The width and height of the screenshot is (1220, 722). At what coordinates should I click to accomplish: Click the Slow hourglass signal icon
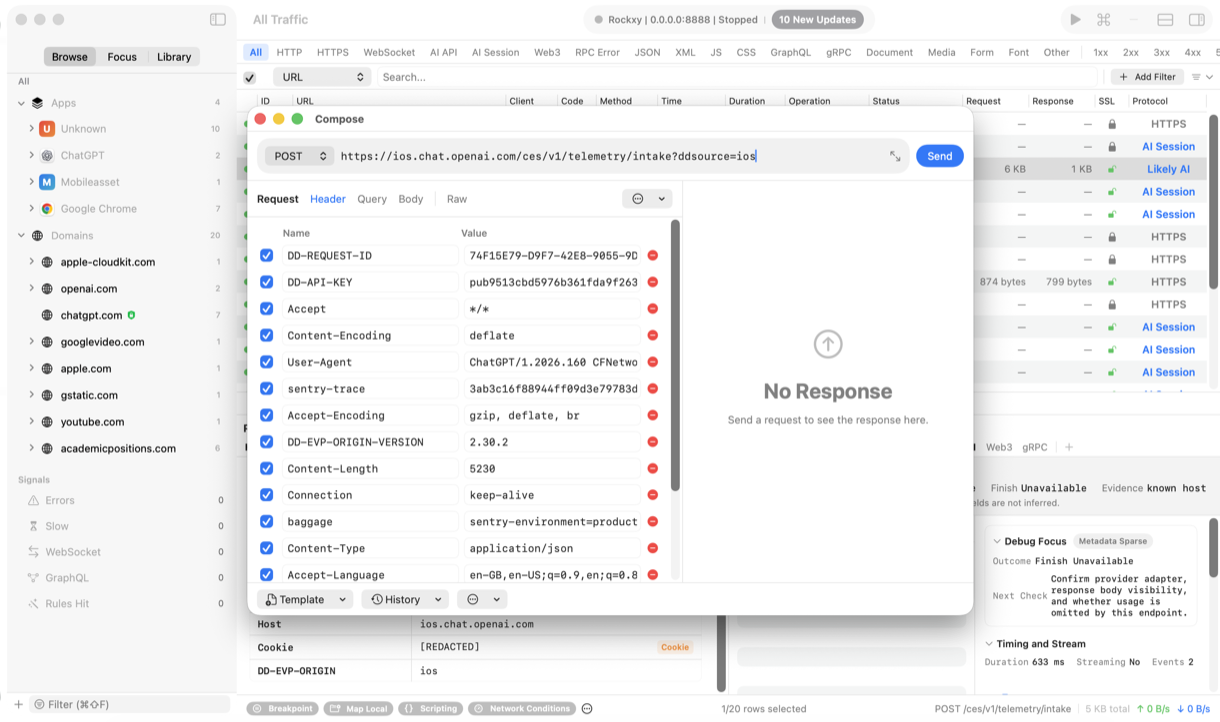click(x=34, y=526)
